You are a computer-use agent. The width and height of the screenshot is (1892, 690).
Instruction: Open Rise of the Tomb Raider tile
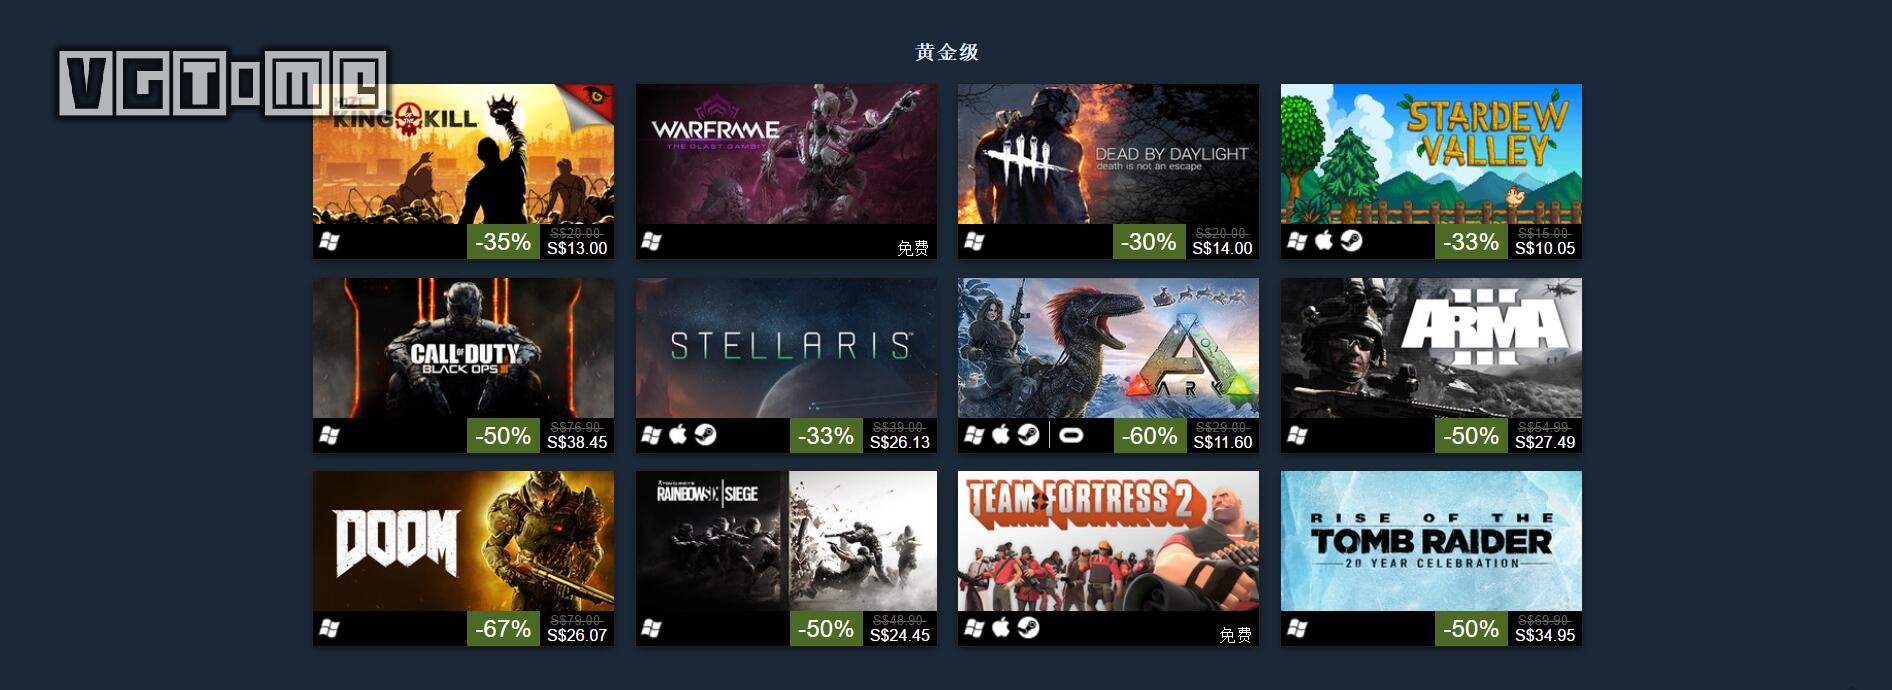tap(1431, 541)
